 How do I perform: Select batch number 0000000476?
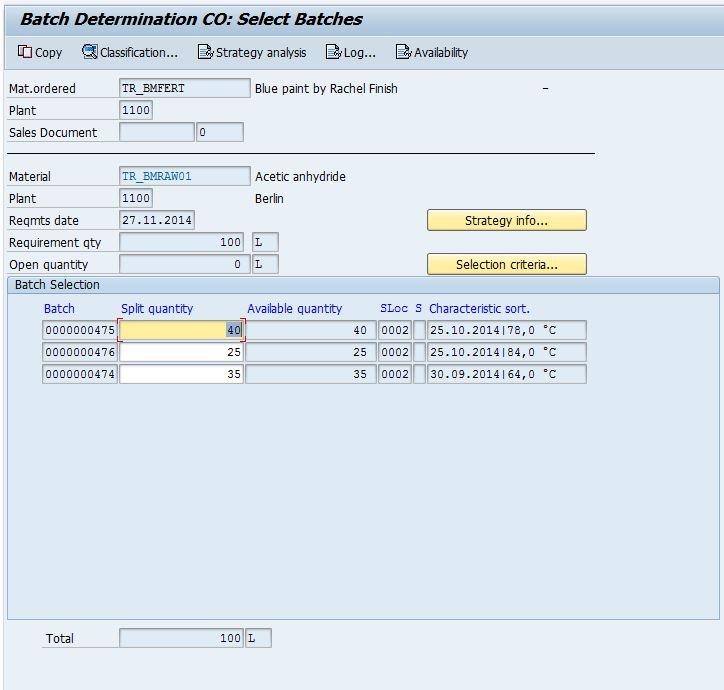[x=80, y=352]
